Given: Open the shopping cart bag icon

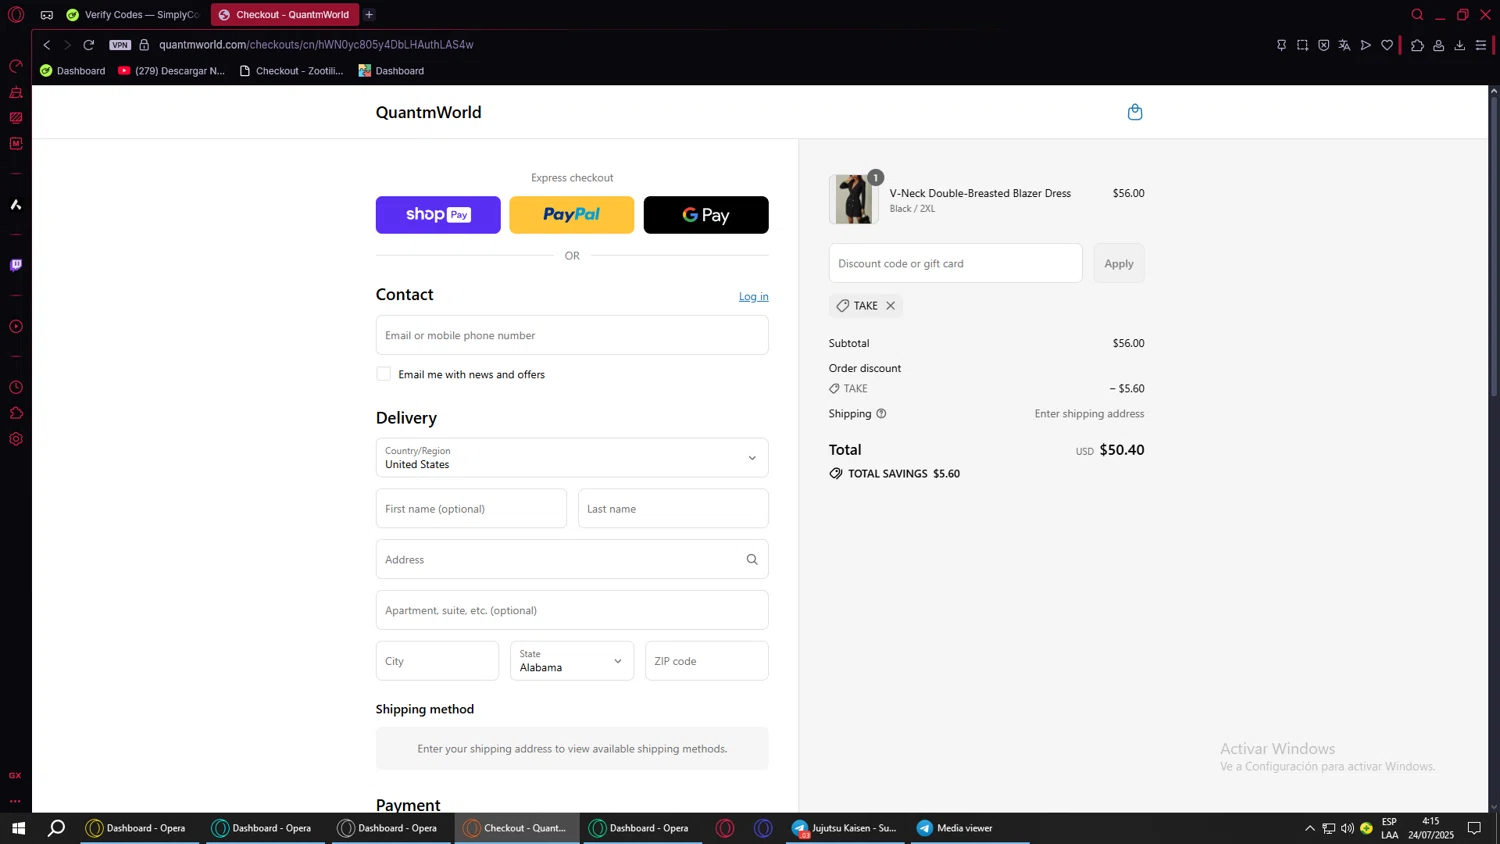Looking at the screenshot, I should pos(1135,112).
